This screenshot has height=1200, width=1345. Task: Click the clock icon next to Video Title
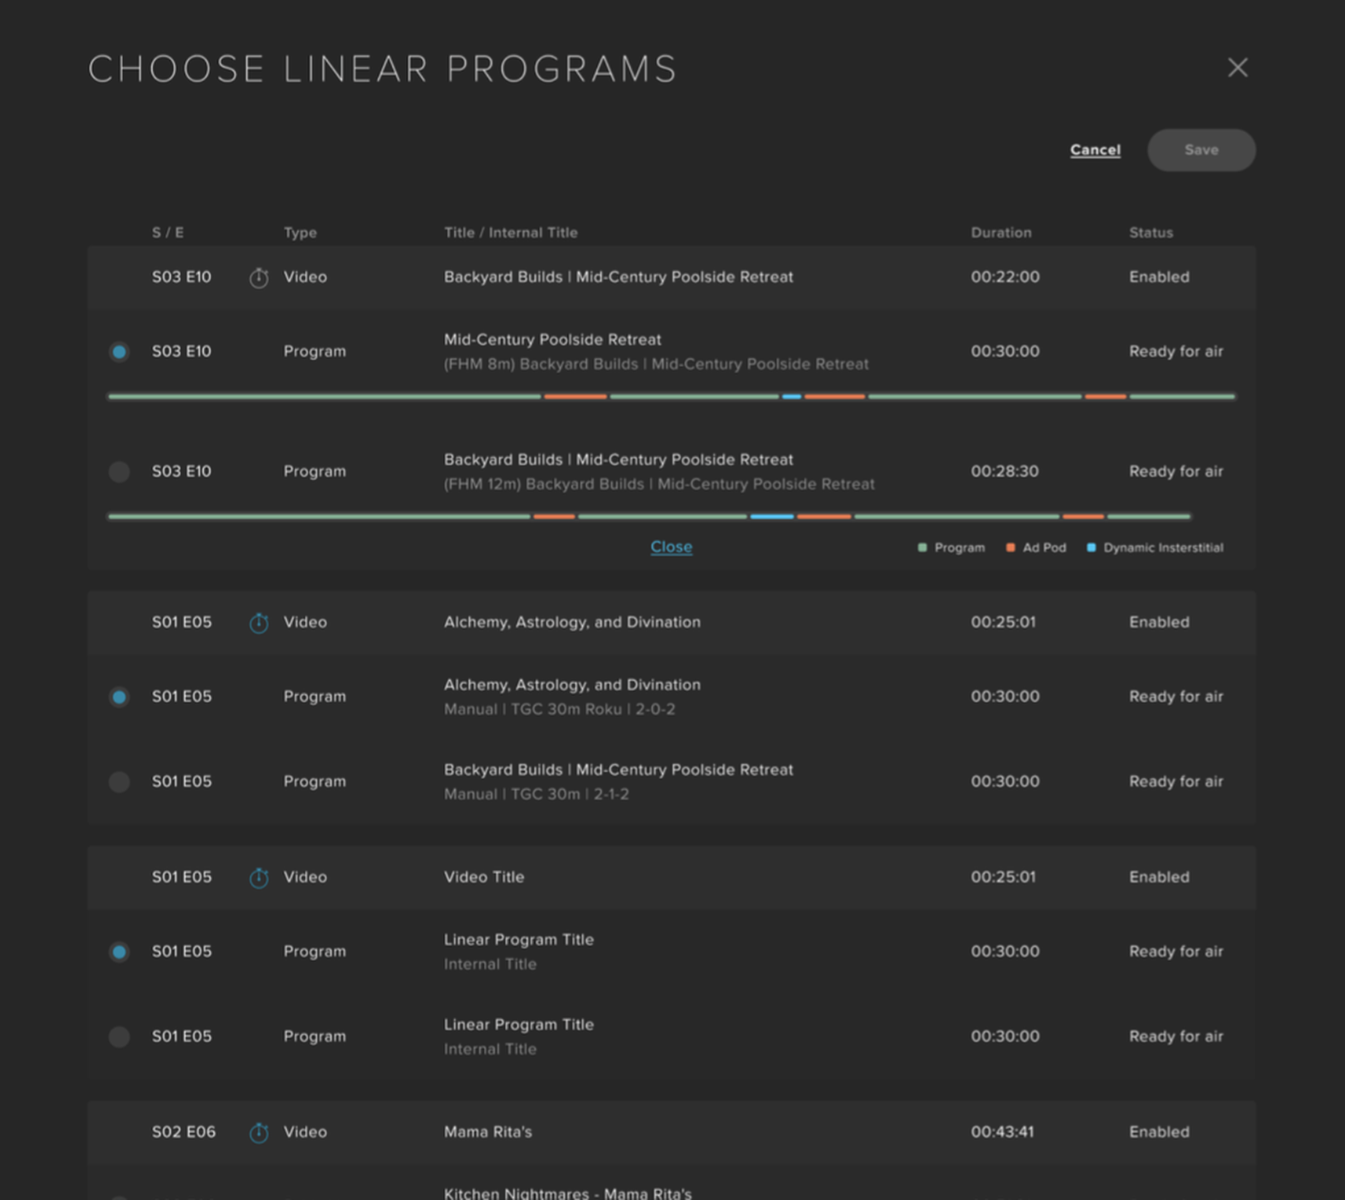258,878
